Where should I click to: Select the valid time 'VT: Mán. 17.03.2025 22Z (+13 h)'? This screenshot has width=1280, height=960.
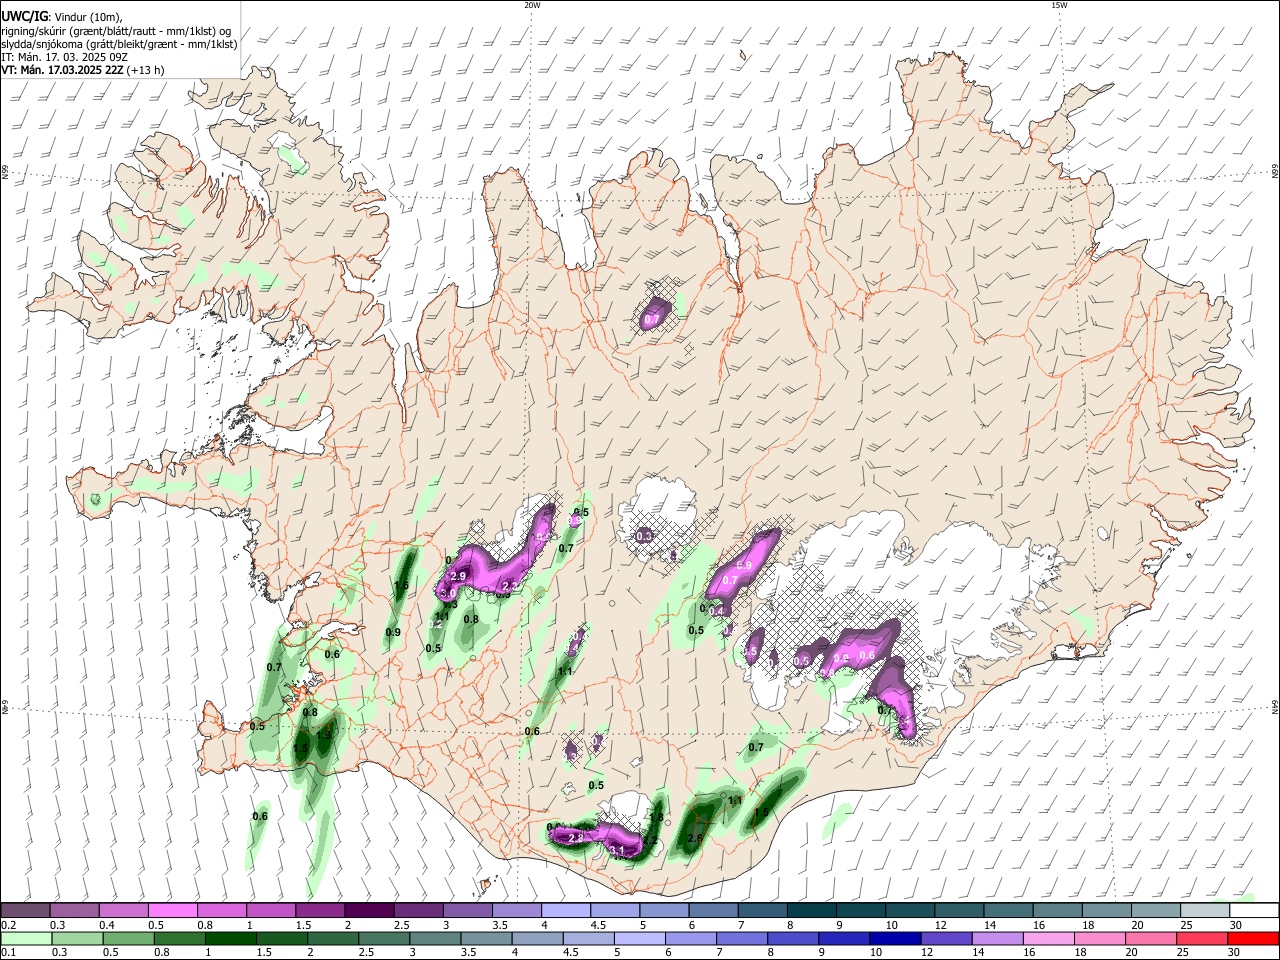[83, 70]
